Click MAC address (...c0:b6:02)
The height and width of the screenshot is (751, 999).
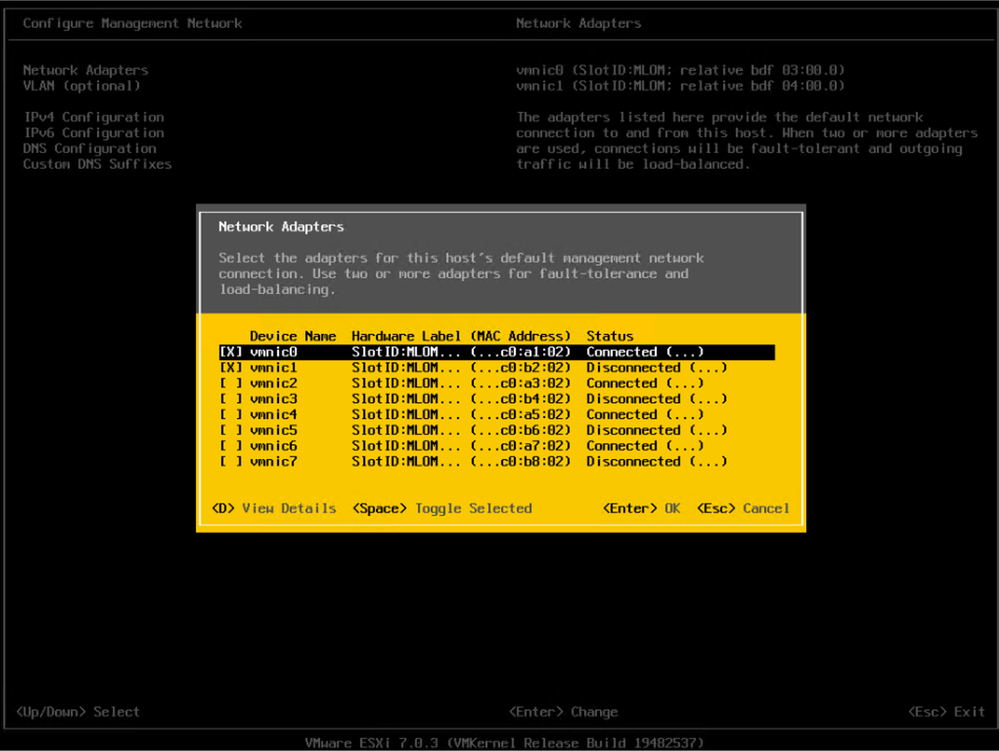tap(521, 430)
